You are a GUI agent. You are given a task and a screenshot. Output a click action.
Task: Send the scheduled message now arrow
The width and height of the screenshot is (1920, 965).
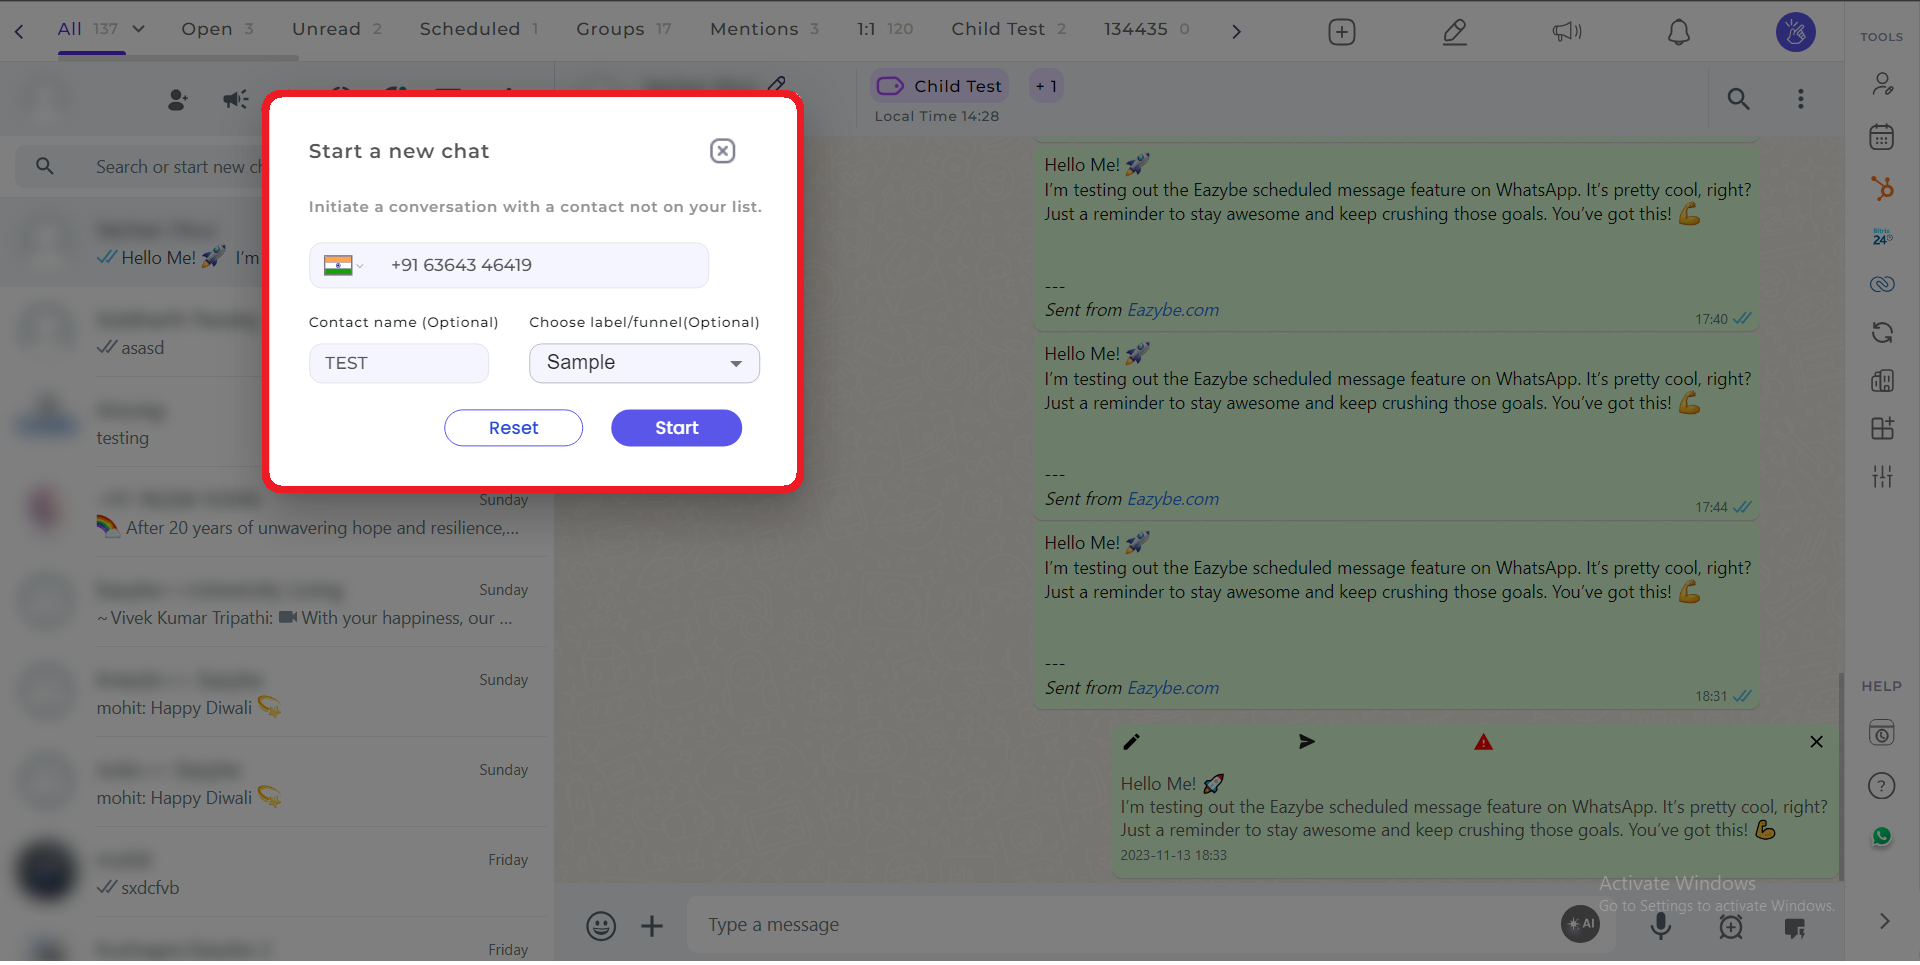(x=1306, y=742)
